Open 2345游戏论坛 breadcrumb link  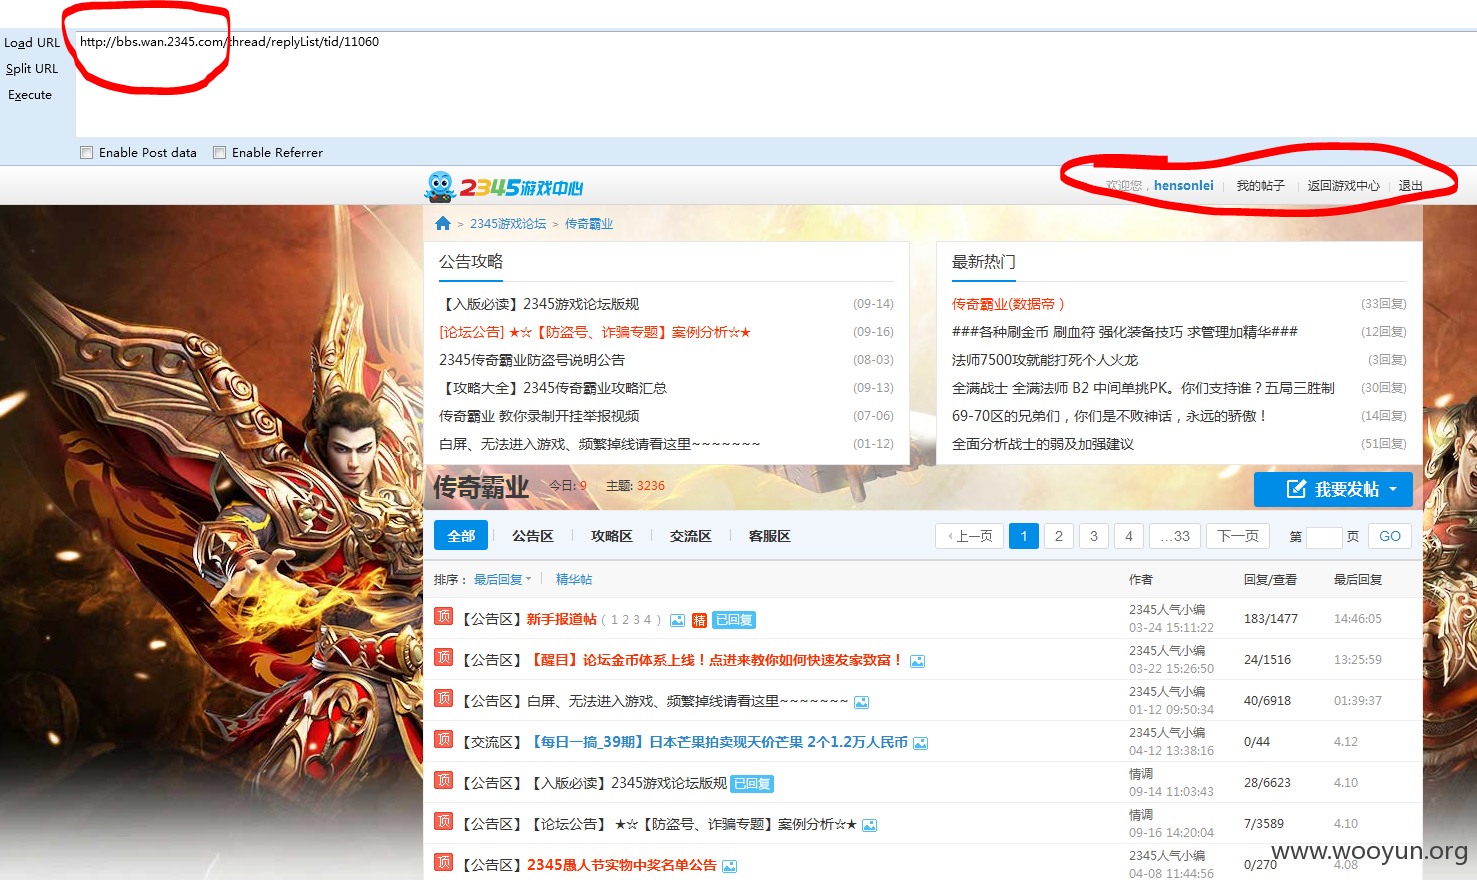(x=508, y=224)
